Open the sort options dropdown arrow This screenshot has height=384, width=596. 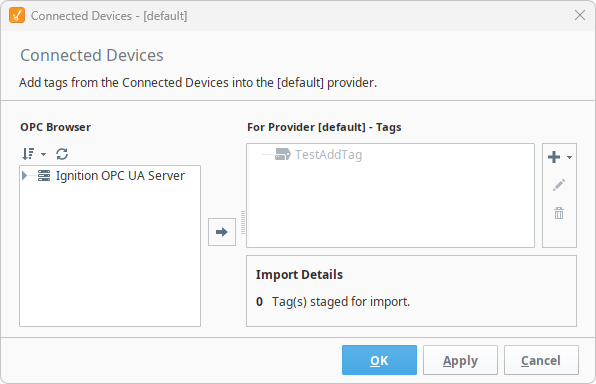coord(43,154)
